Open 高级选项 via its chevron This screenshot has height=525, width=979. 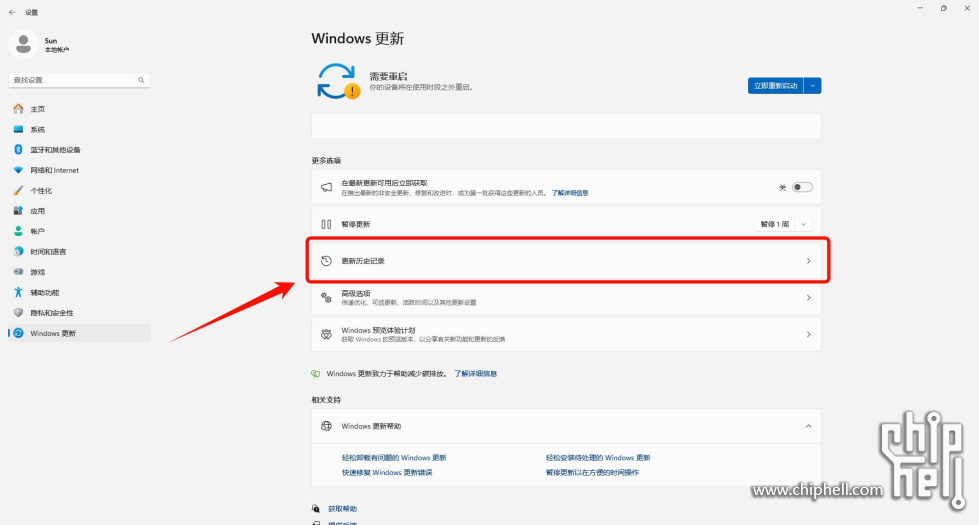(809, 298)
